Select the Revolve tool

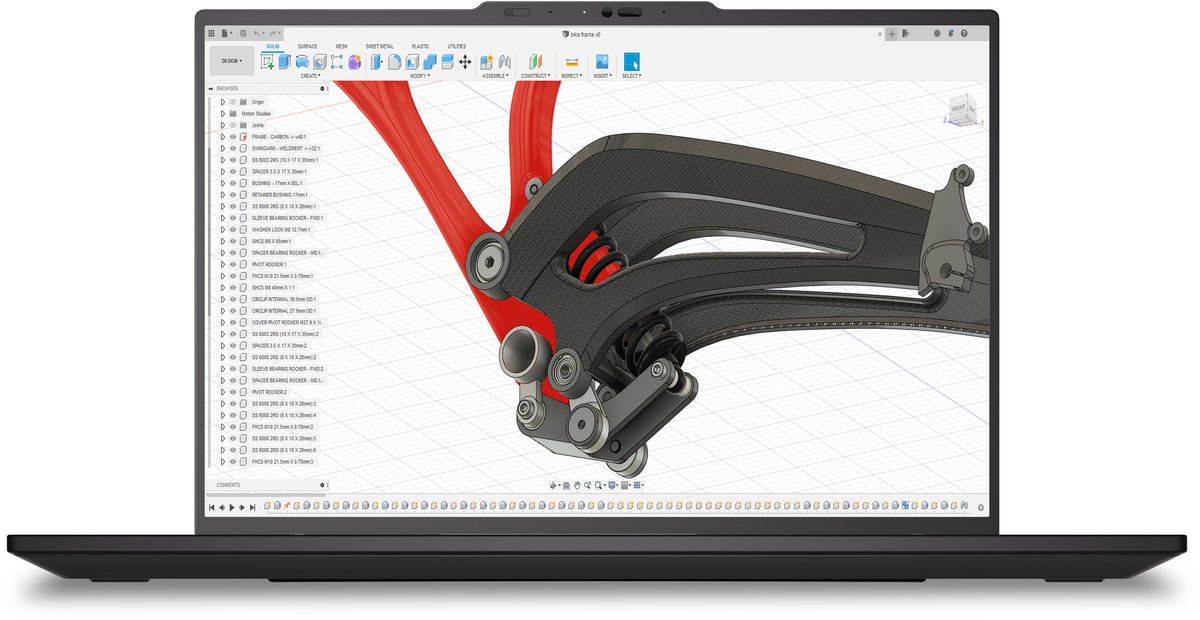point(301,61)
